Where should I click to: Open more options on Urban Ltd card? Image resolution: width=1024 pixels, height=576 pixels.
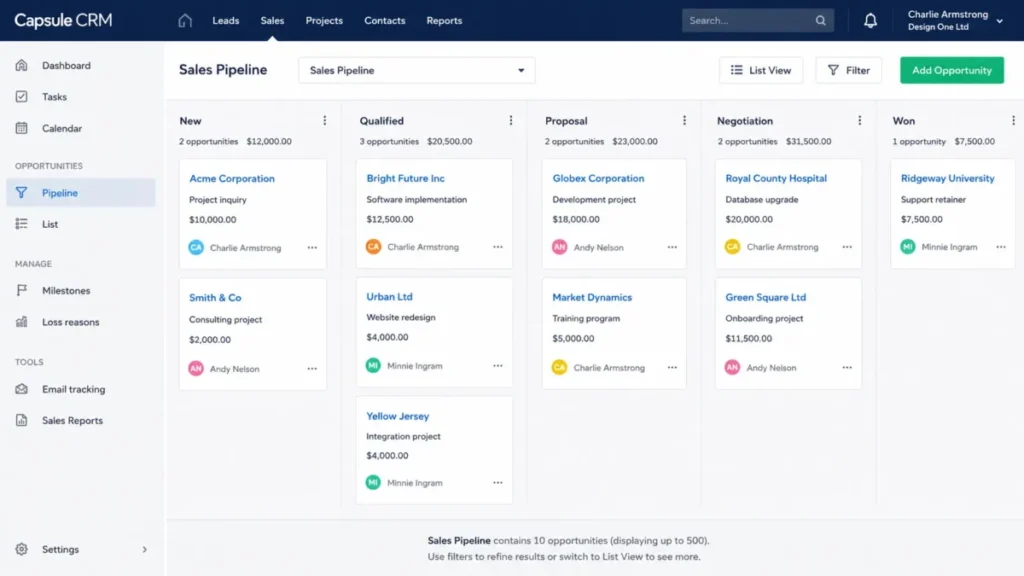coord(498,366)
